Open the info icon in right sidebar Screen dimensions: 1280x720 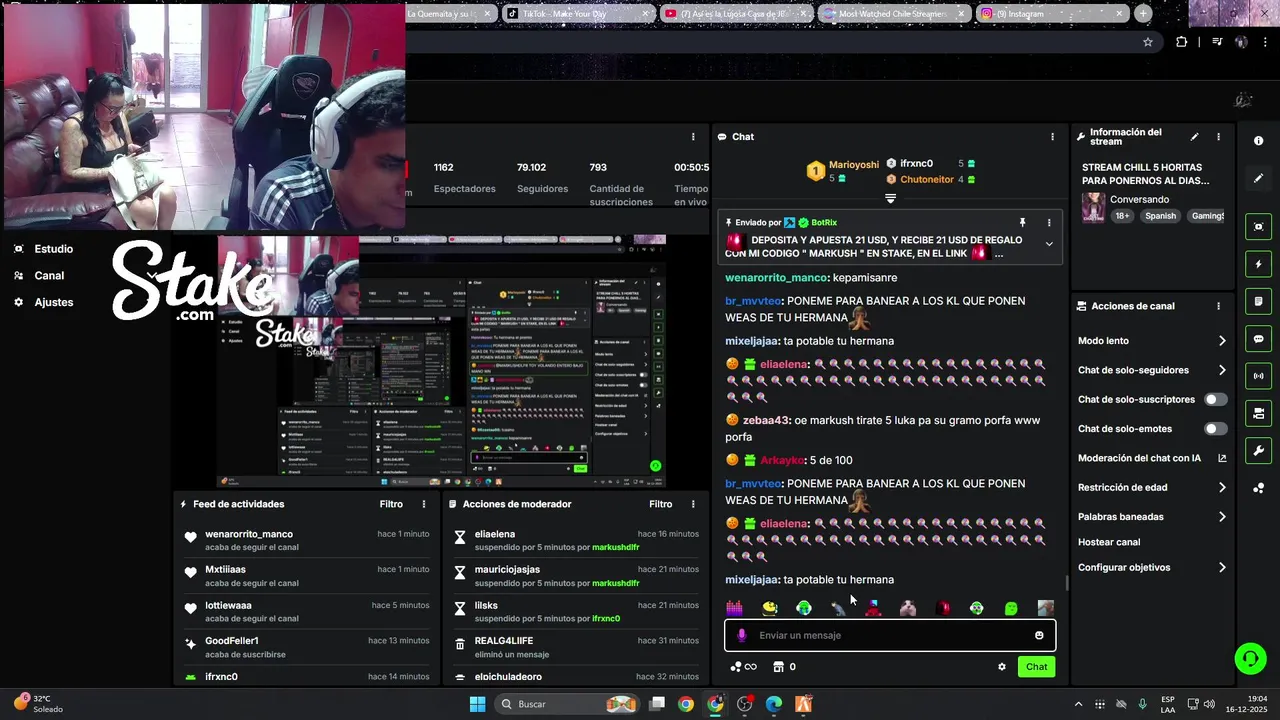point(1258,141)
